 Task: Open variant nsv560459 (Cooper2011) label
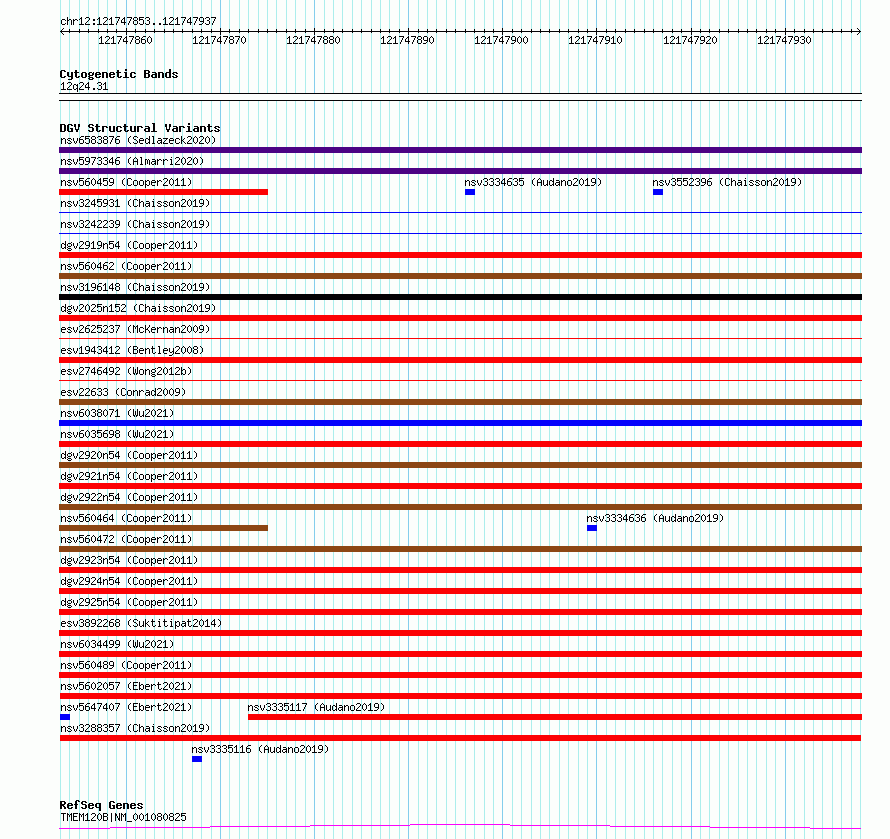pyautogui.click(x=126, y=182)
